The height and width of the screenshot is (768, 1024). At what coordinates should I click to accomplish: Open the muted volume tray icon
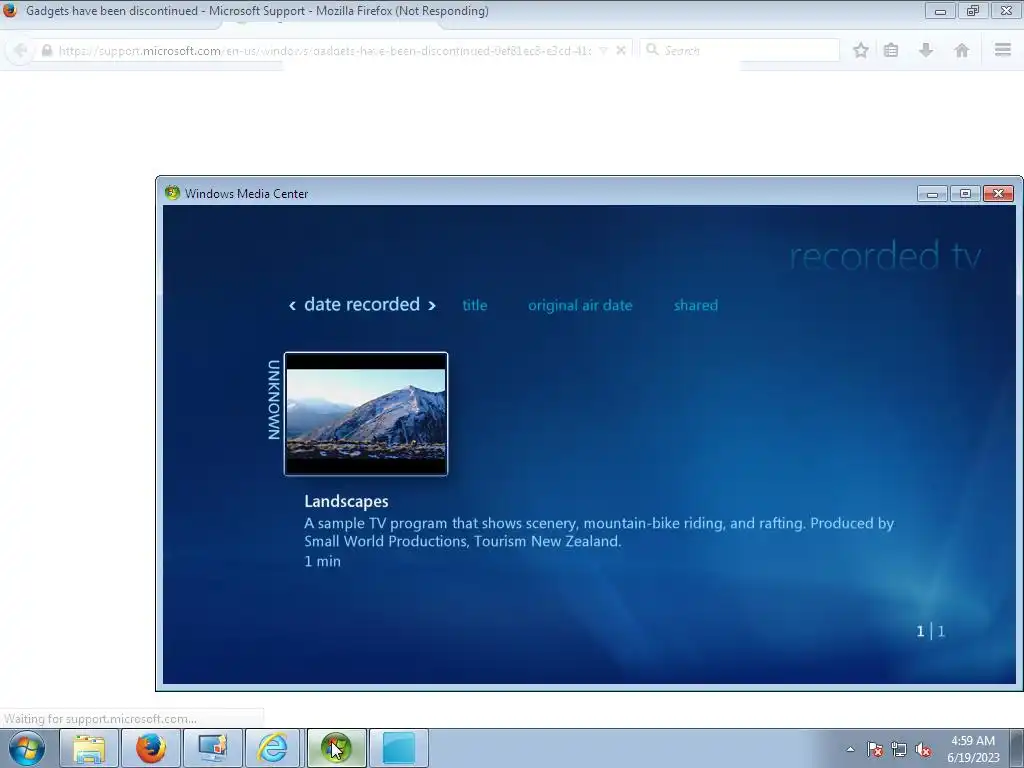click(x=923, y=749)
